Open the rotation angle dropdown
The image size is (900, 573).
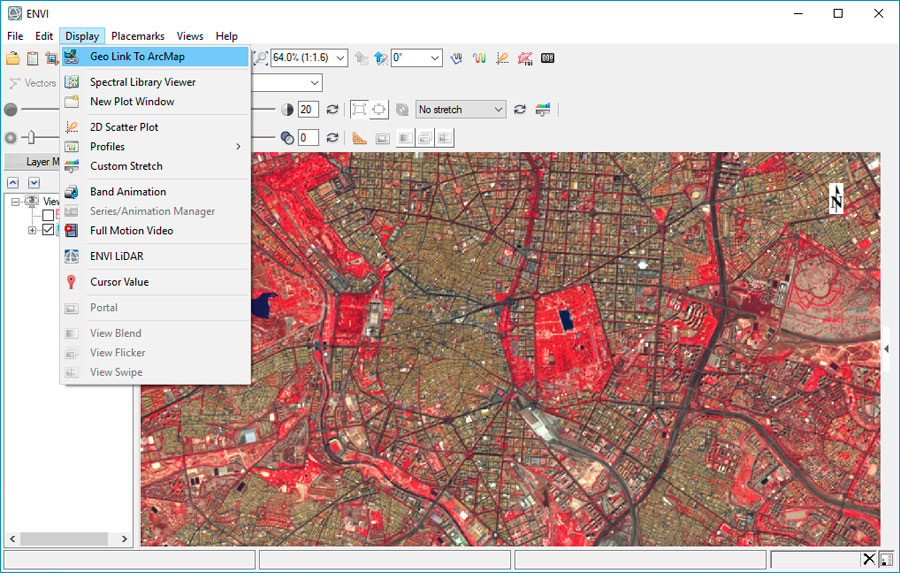pos(435,58)
